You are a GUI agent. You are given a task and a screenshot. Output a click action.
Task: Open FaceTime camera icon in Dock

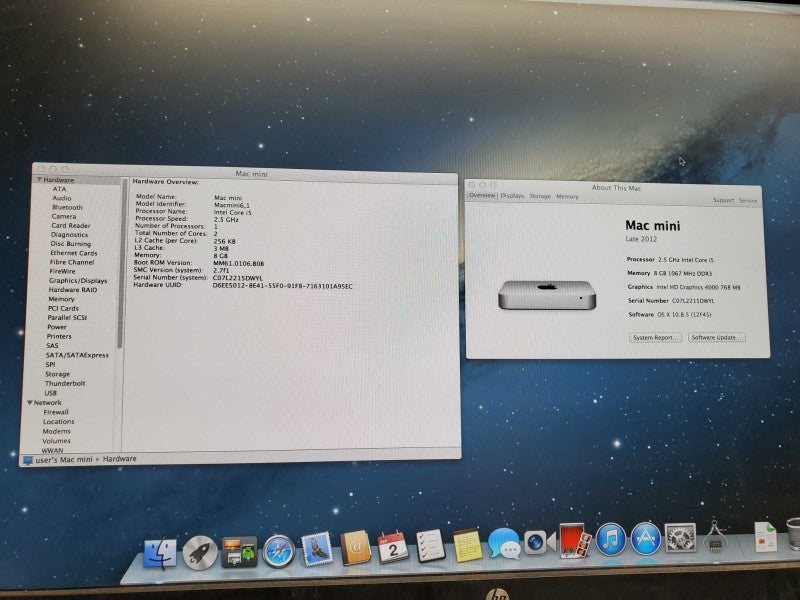tap(539, 542)
